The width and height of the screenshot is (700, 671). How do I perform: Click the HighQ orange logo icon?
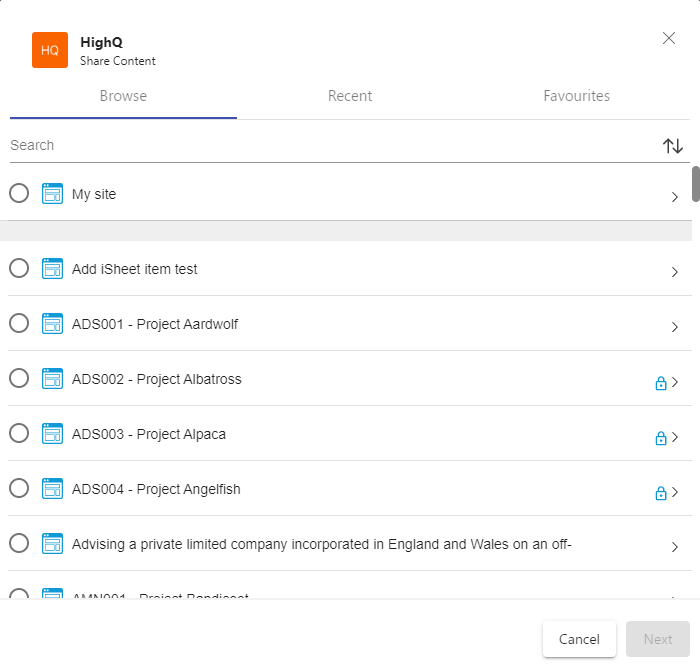(50, 50)
